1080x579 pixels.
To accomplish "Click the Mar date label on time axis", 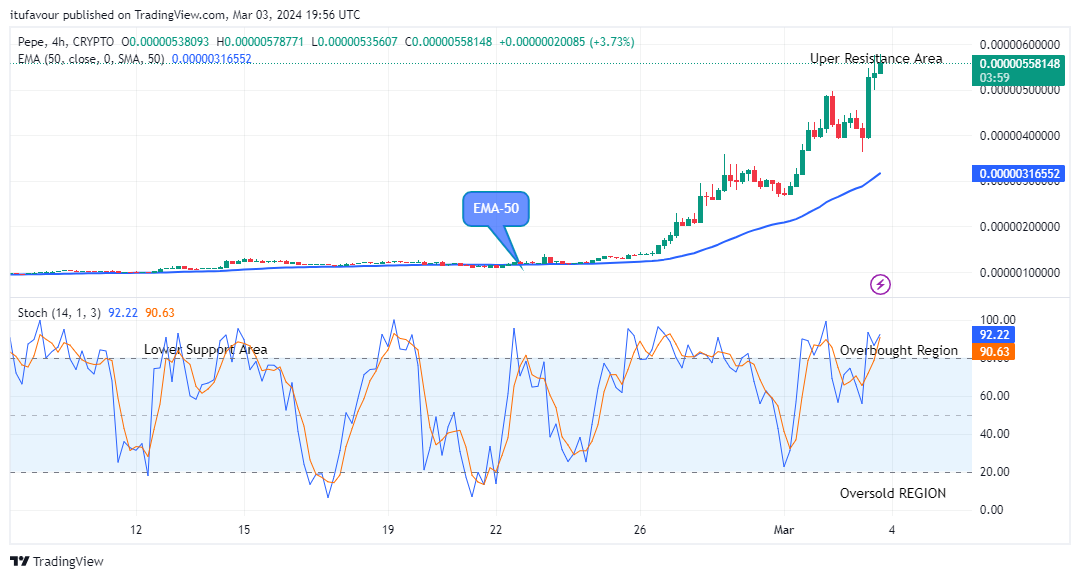I will click(784, 529).
